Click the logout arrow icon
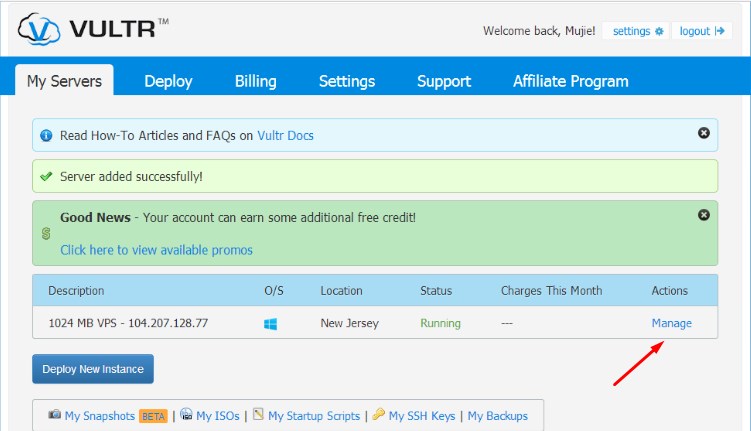This screenshot has width=751, height=431. [719, 31]
